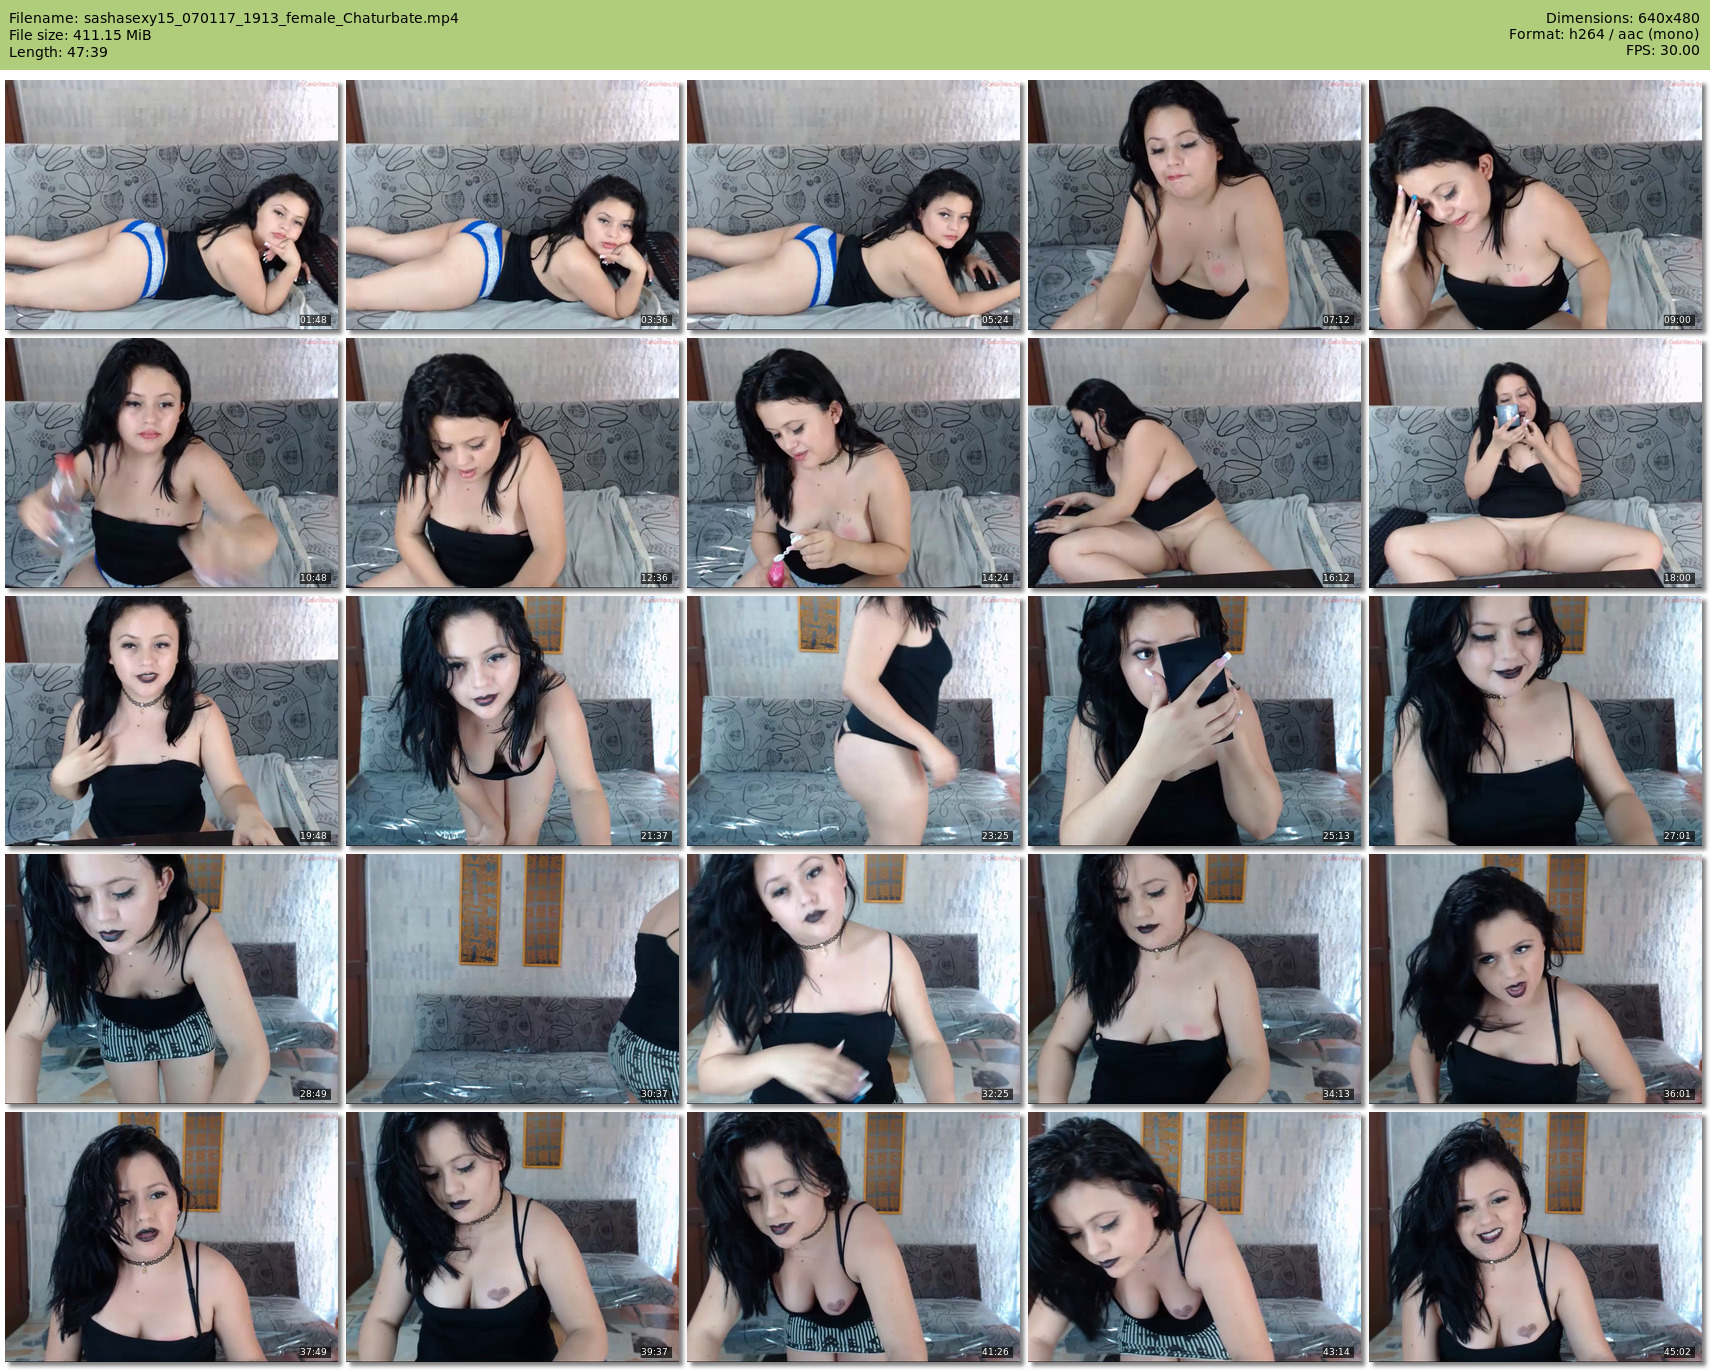Open the thumbnail timestamped 19:48
This screenshot has width=1710, height=1370.
[172, 721]
